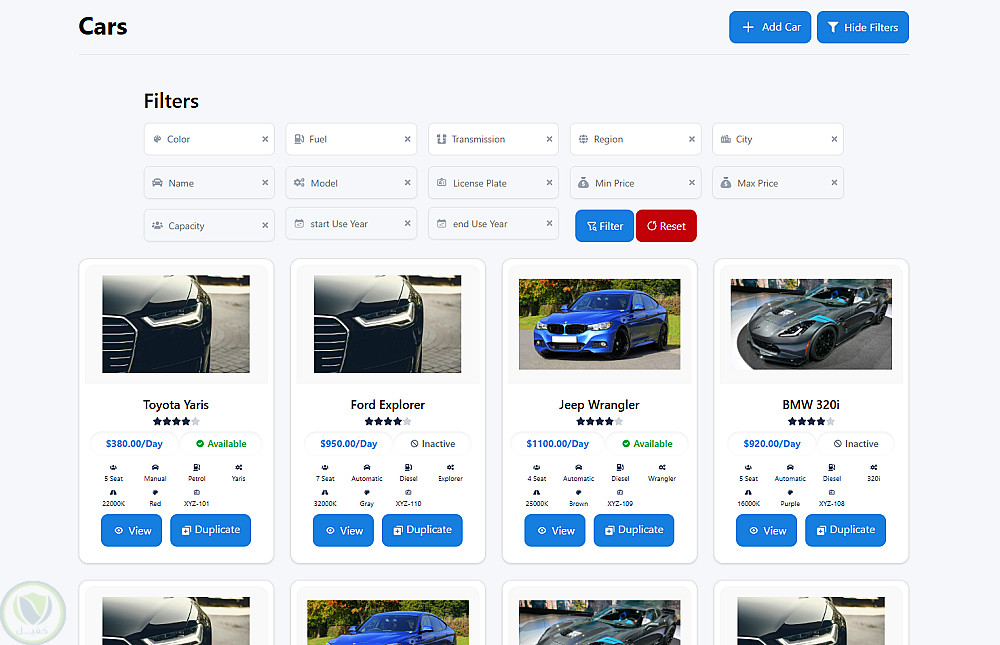This screenshot has width=1000, height=645.
Task: Clear the Fuel filter with its X
Action: click(x=408, y=139)
